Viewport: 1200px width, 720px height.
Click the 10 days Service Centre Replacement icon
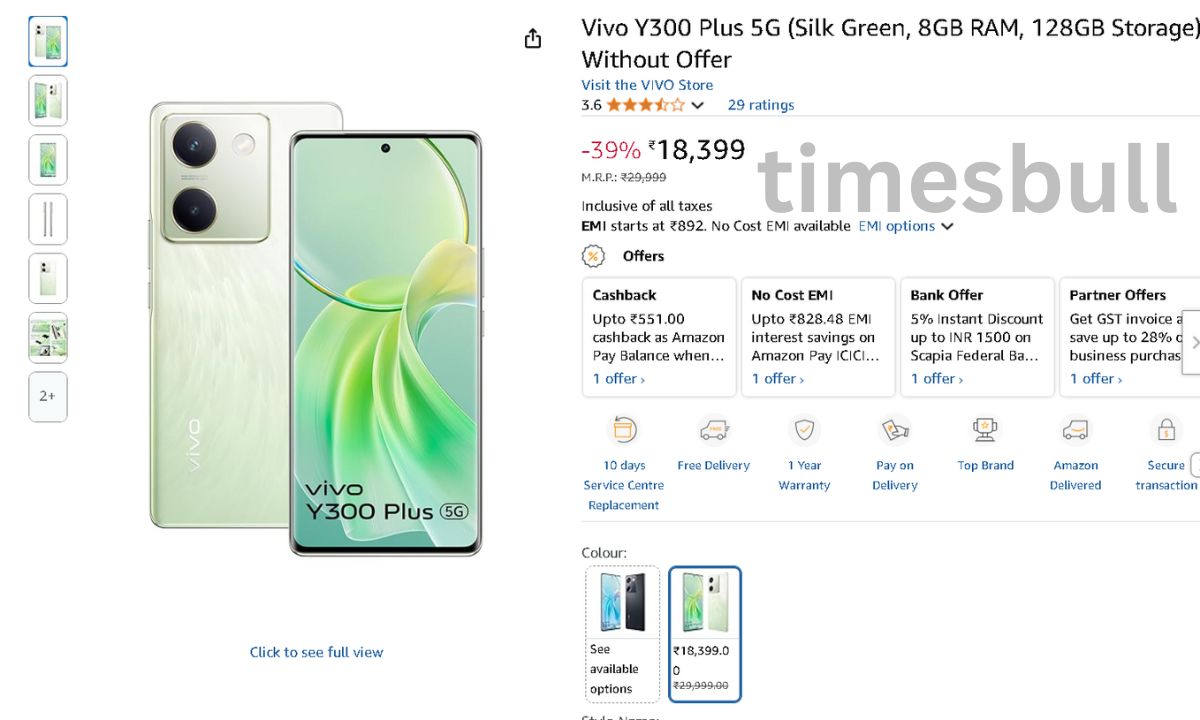point(624,431)
